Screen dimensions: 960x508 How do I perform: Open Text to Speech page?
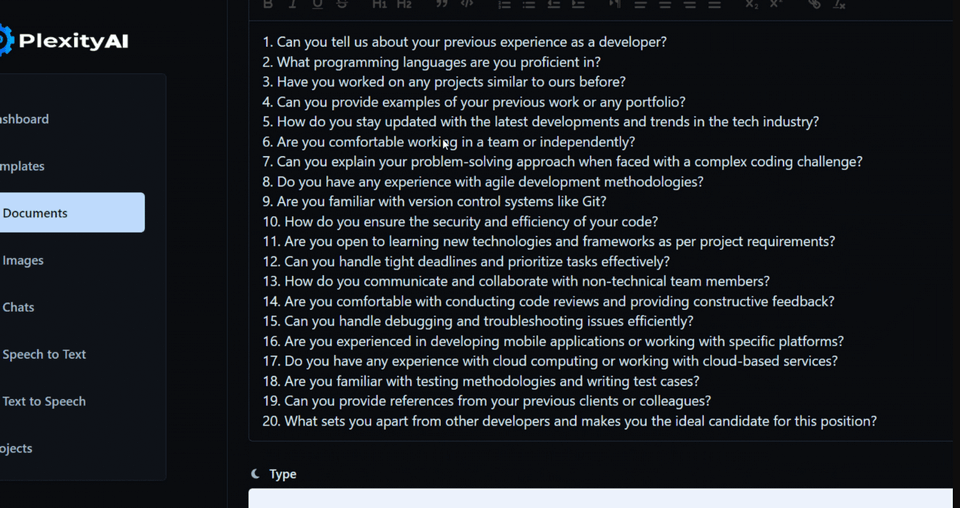click(44, 401)
